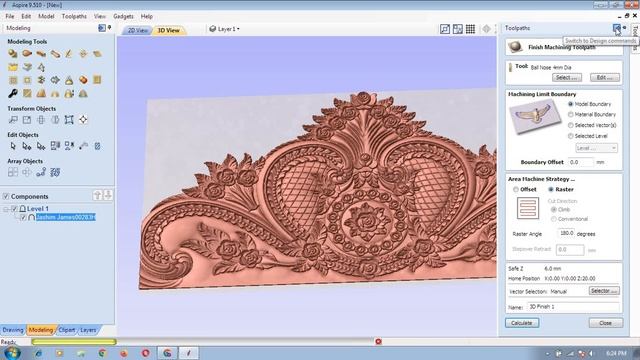Toggle the Level 1 visibility checkbox
The width and height of the screenshot is (640, 360).
[x=14, y=209]
